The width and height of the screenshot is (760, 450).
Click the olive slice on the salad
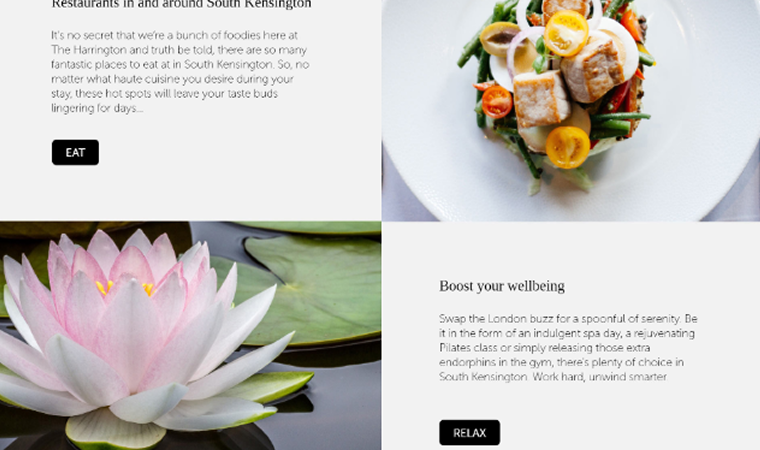(499, 39)
